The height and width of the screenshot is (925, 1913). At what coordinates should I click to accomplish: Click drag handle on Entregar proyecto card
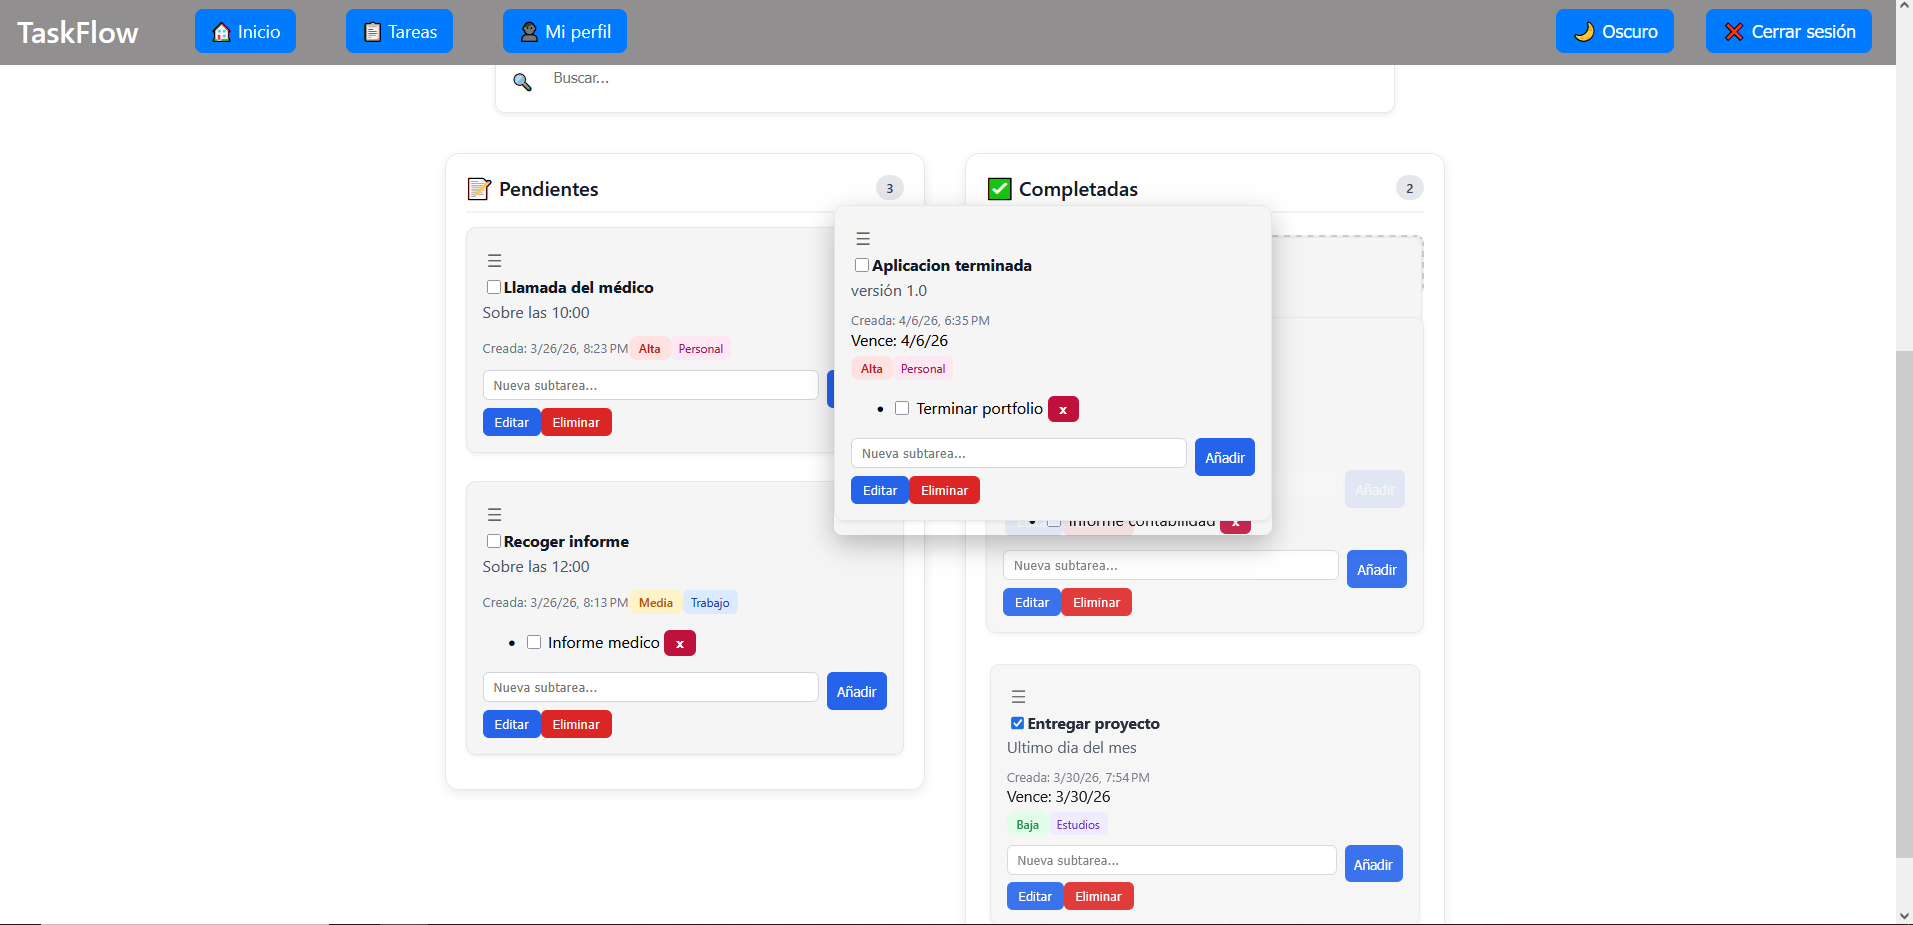point(1018,697)
